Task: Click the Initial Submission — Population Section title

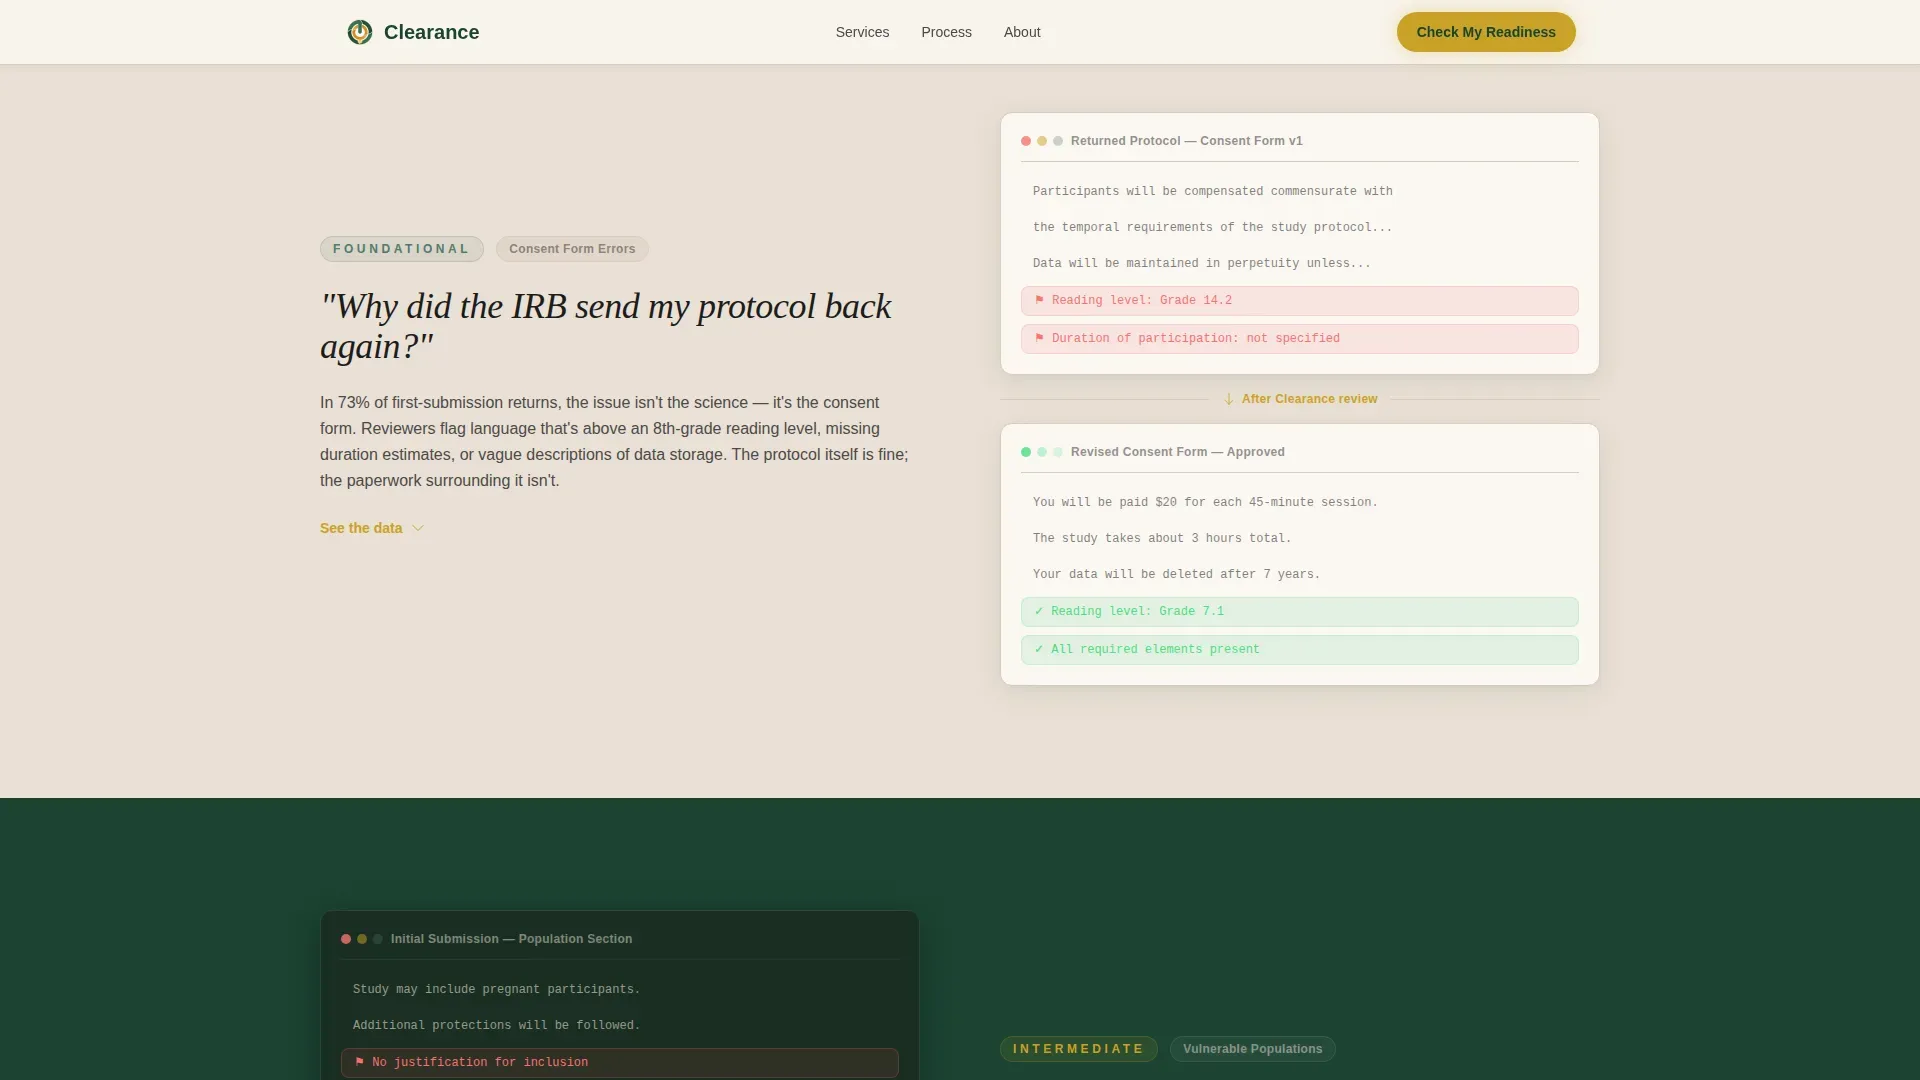Action: 511,939
